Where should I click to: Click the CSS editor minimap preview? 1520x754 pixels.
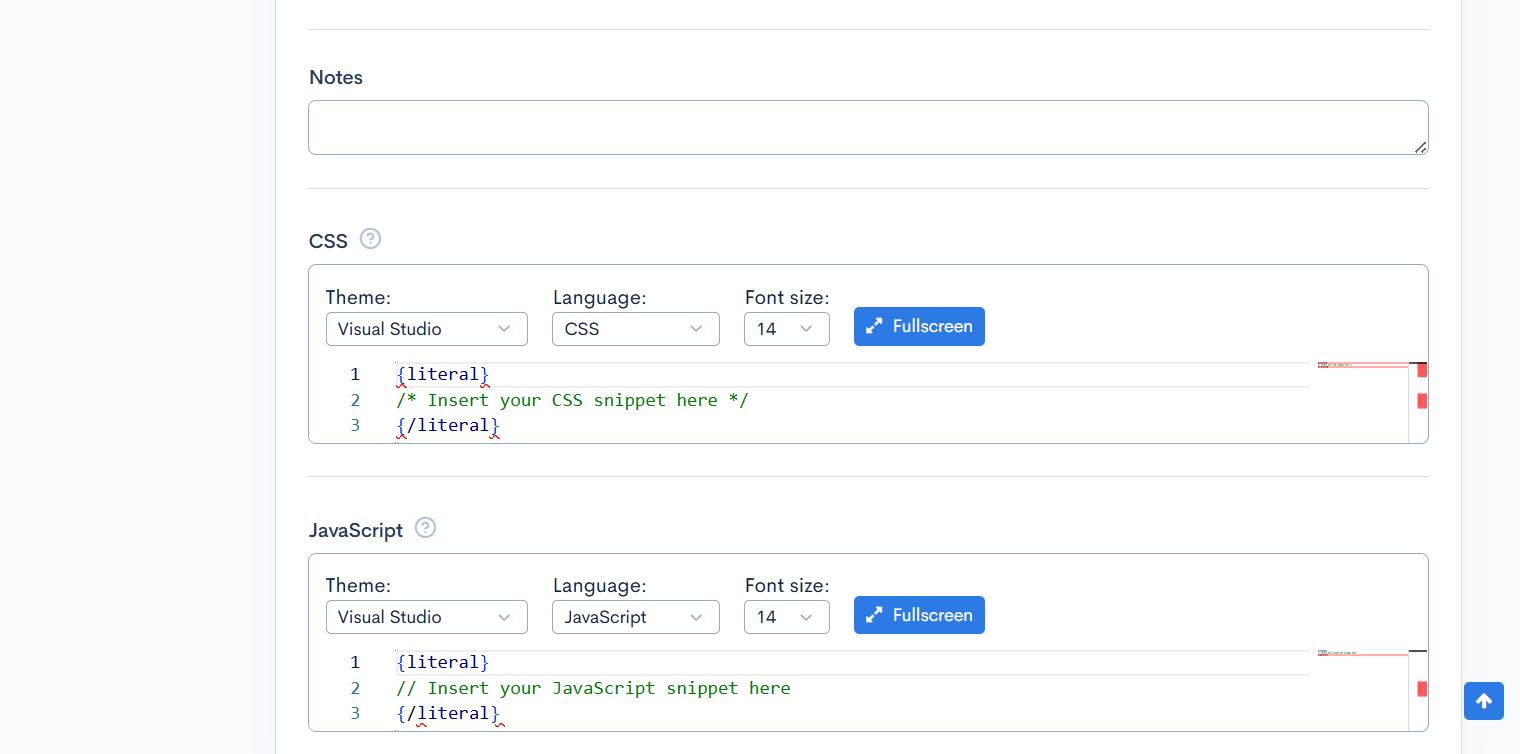[1361, 400]
